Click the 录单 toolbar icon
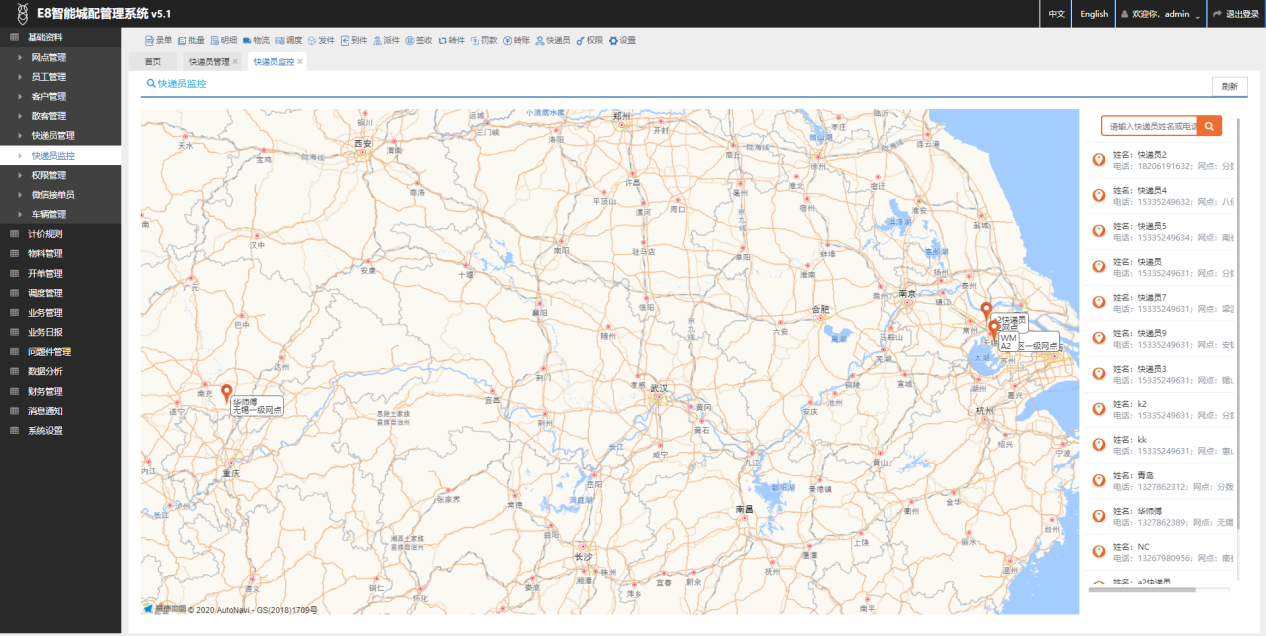The height and width of the screenshot is (636, 1266). pyautogui.click(x=150, y=41)
